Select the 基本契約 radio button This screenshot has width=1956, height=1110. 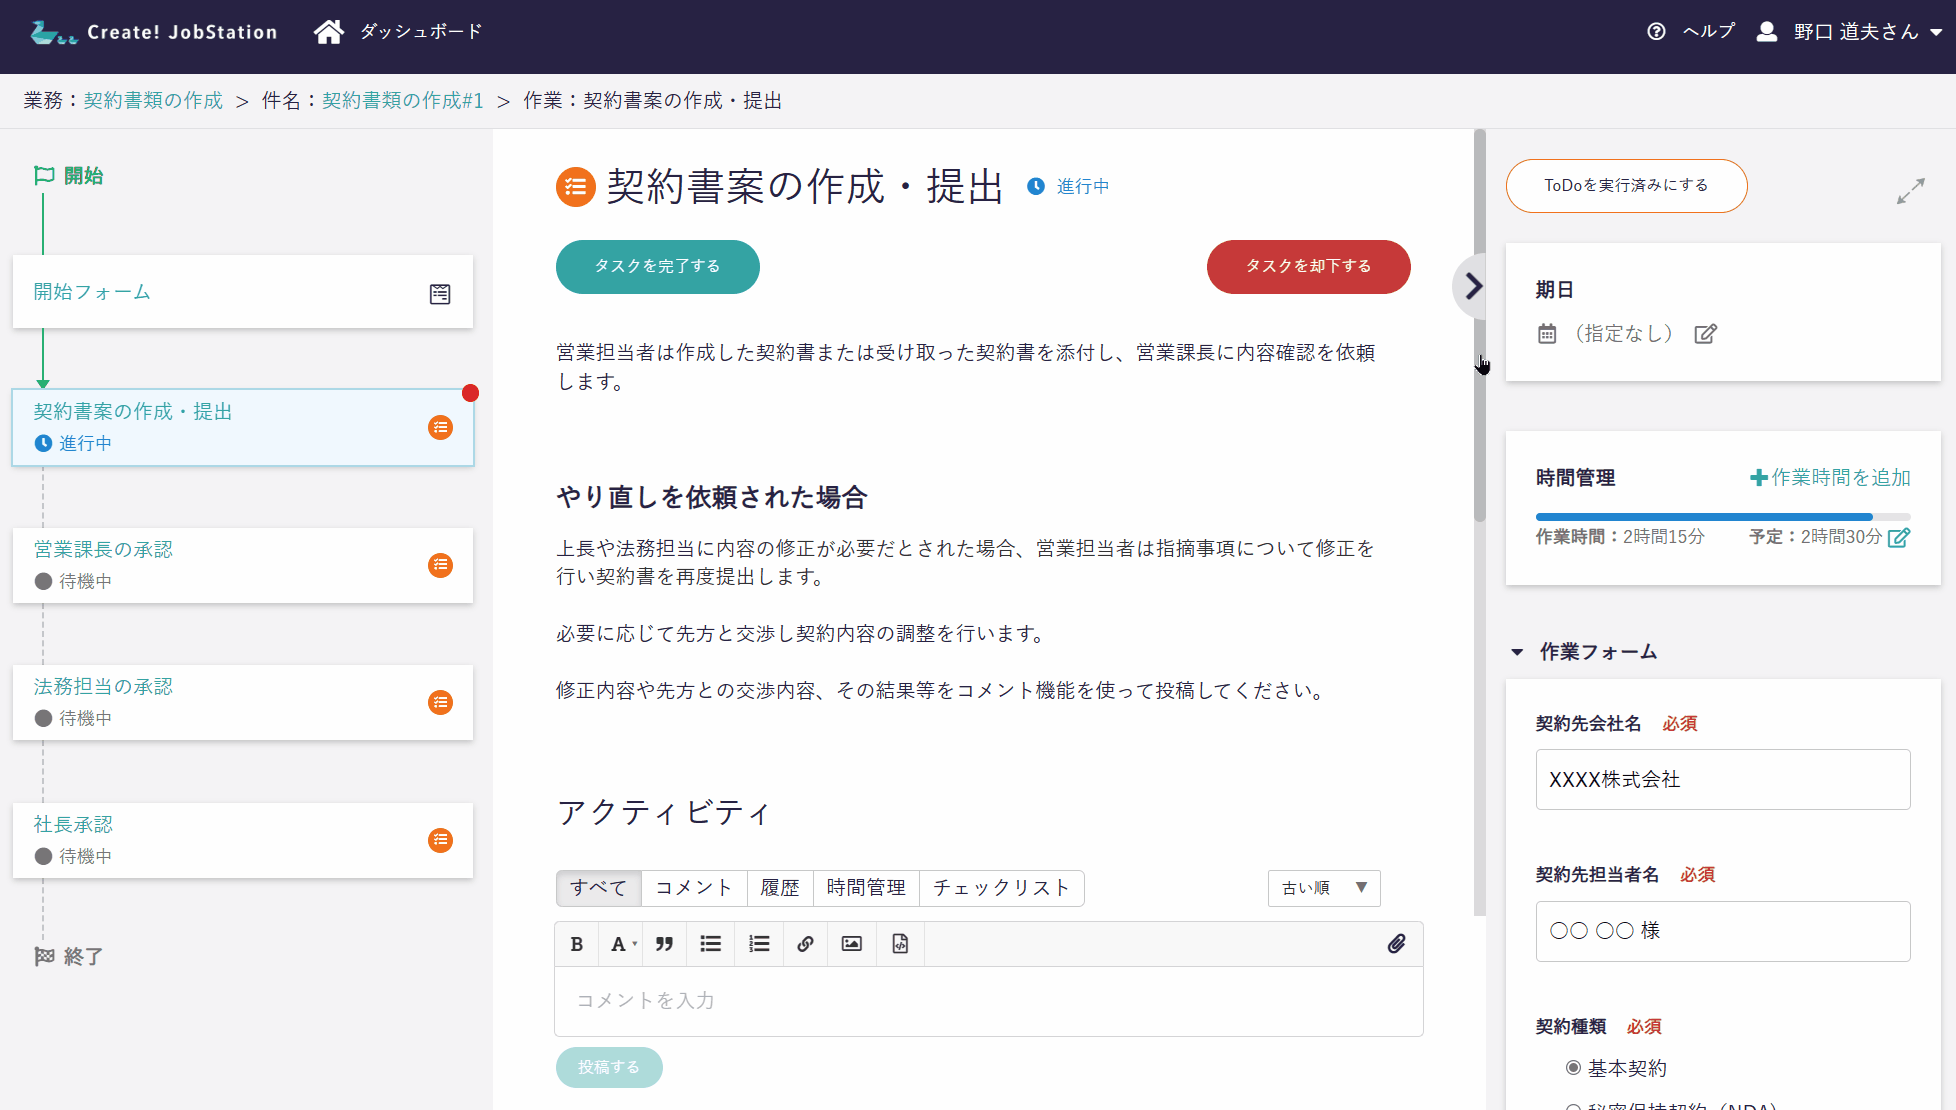coord(1573,1068)
